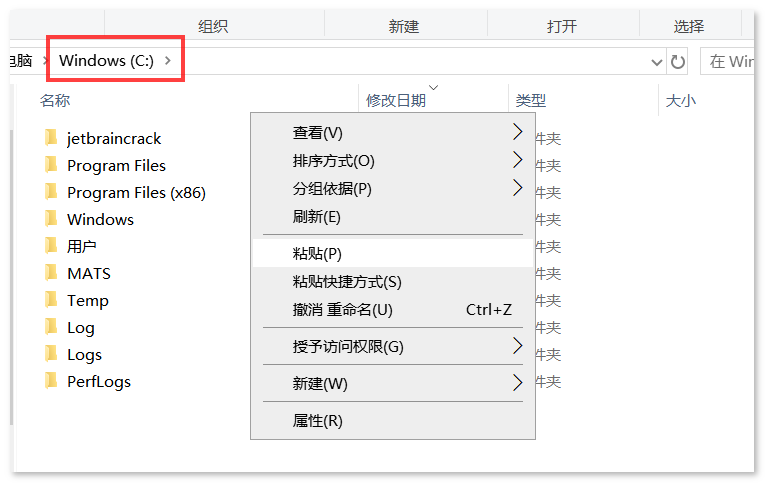Sort by the 名称 column header
Viewport: 765px width, 483px height.
55,101
